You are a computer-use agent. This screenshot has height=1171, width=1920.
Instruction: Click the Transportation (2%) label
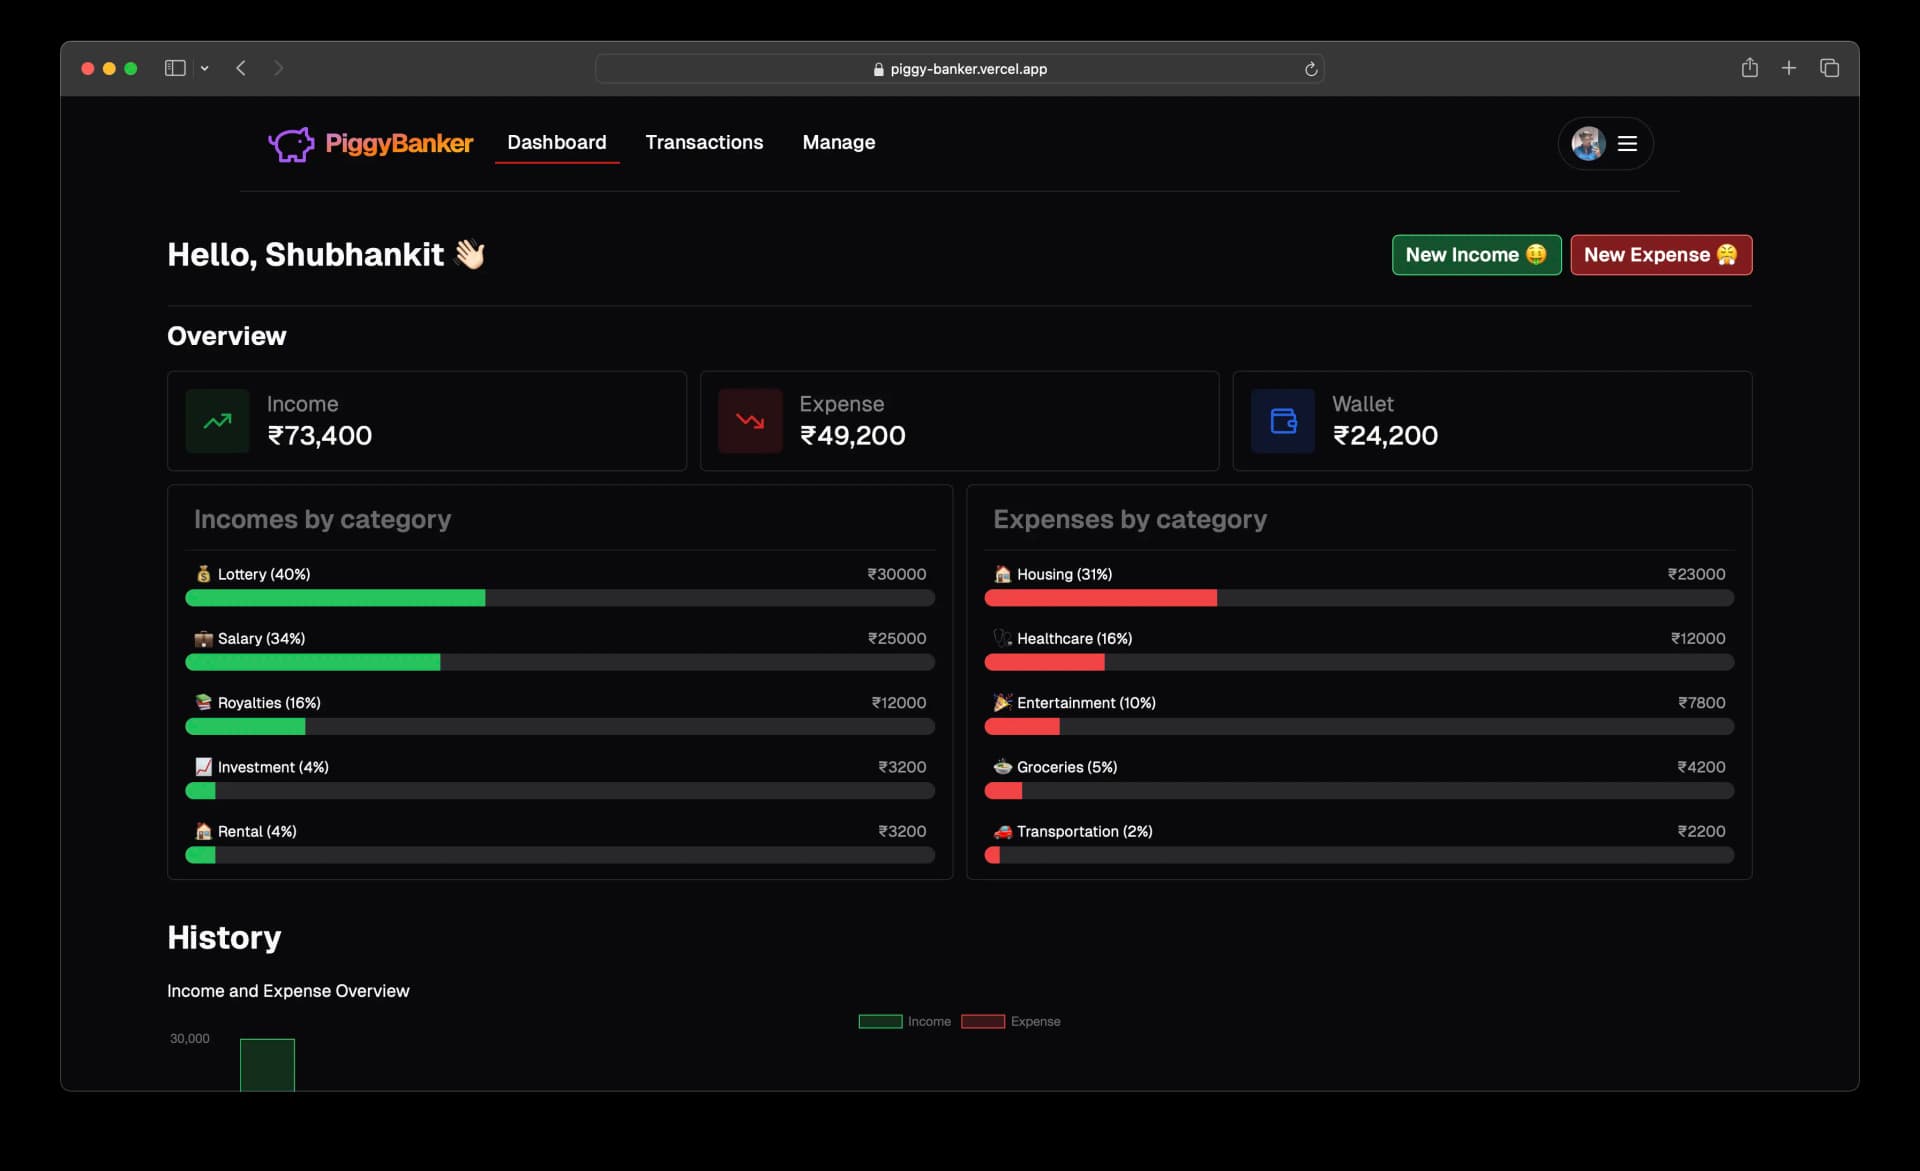tap(1085, 831)
